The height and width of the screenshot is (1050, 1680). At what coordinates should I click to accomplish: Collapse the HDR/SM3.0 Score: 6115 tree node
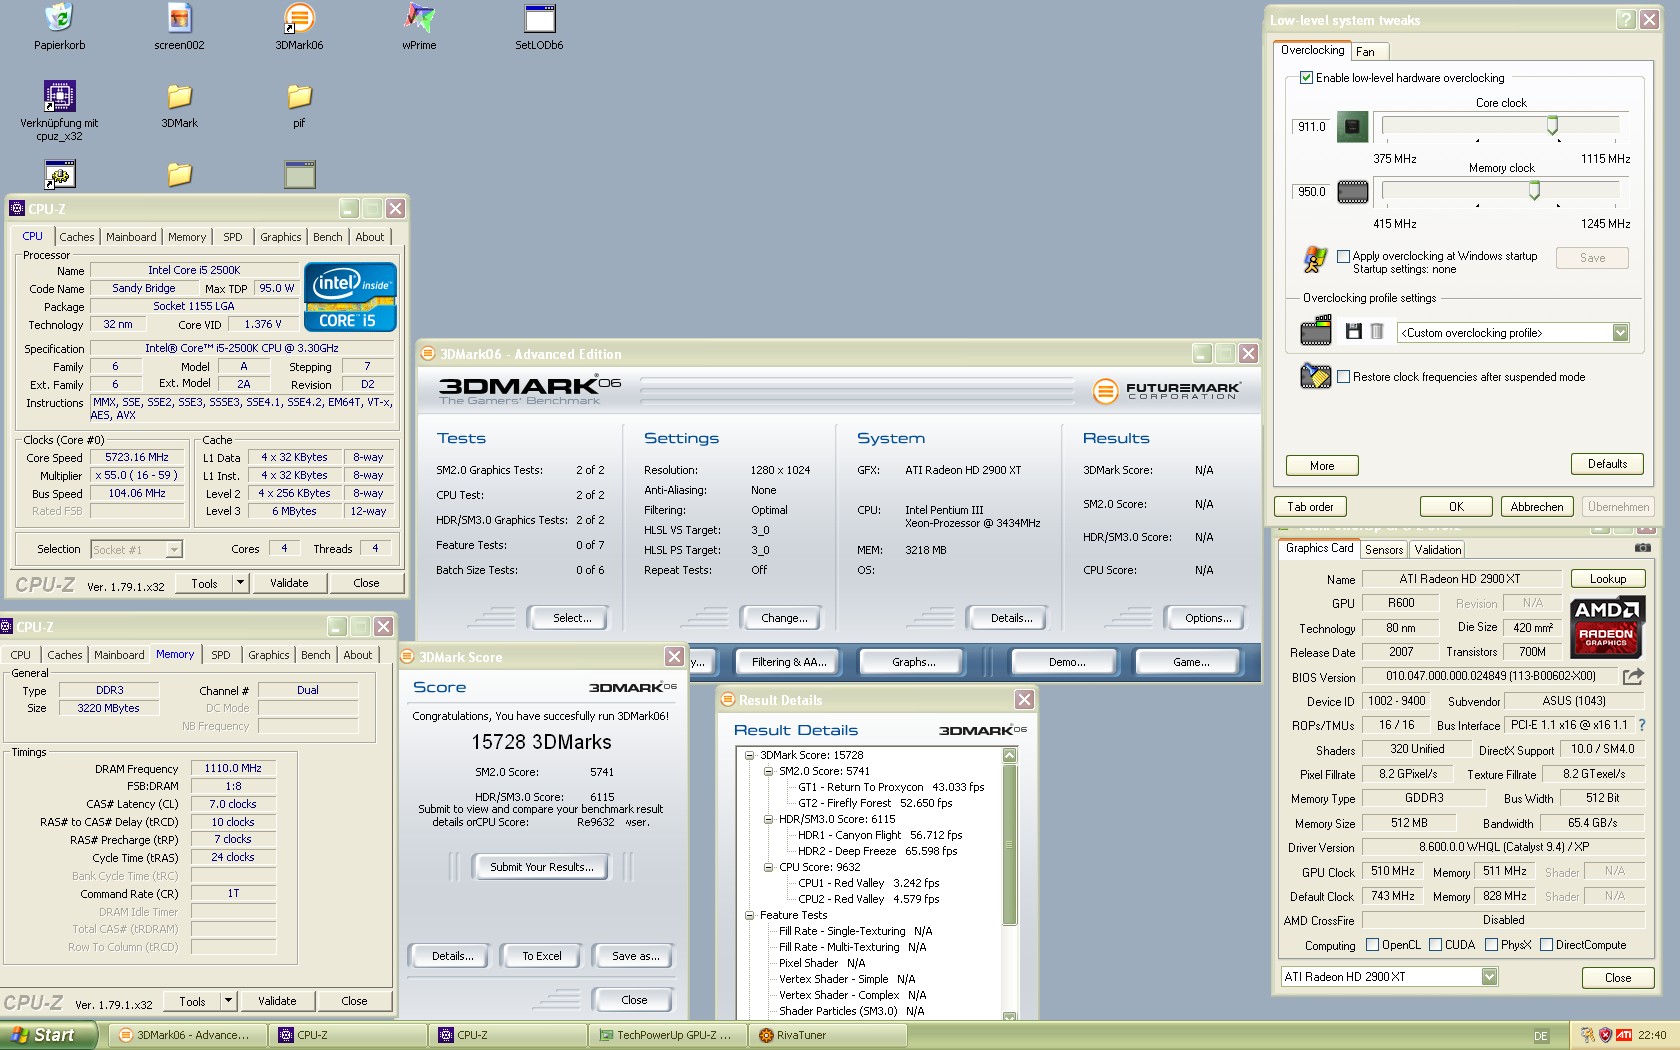pyautogui.click(x=768, y=819)
